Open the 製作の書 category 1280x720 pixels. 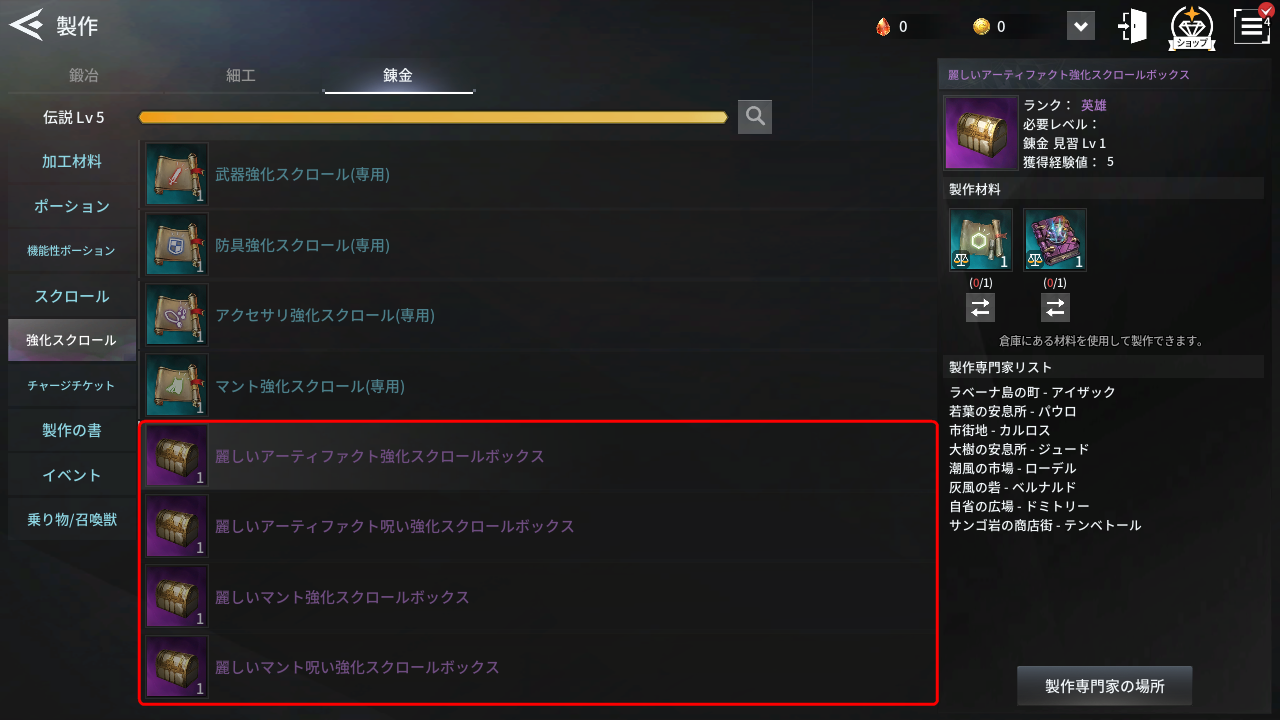pyautogui.click(x=72, y=430)
